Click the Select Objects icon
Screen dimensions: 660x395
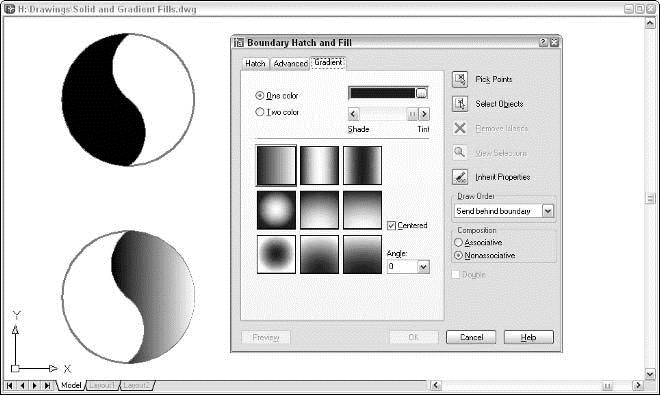(x=460, y=104)
